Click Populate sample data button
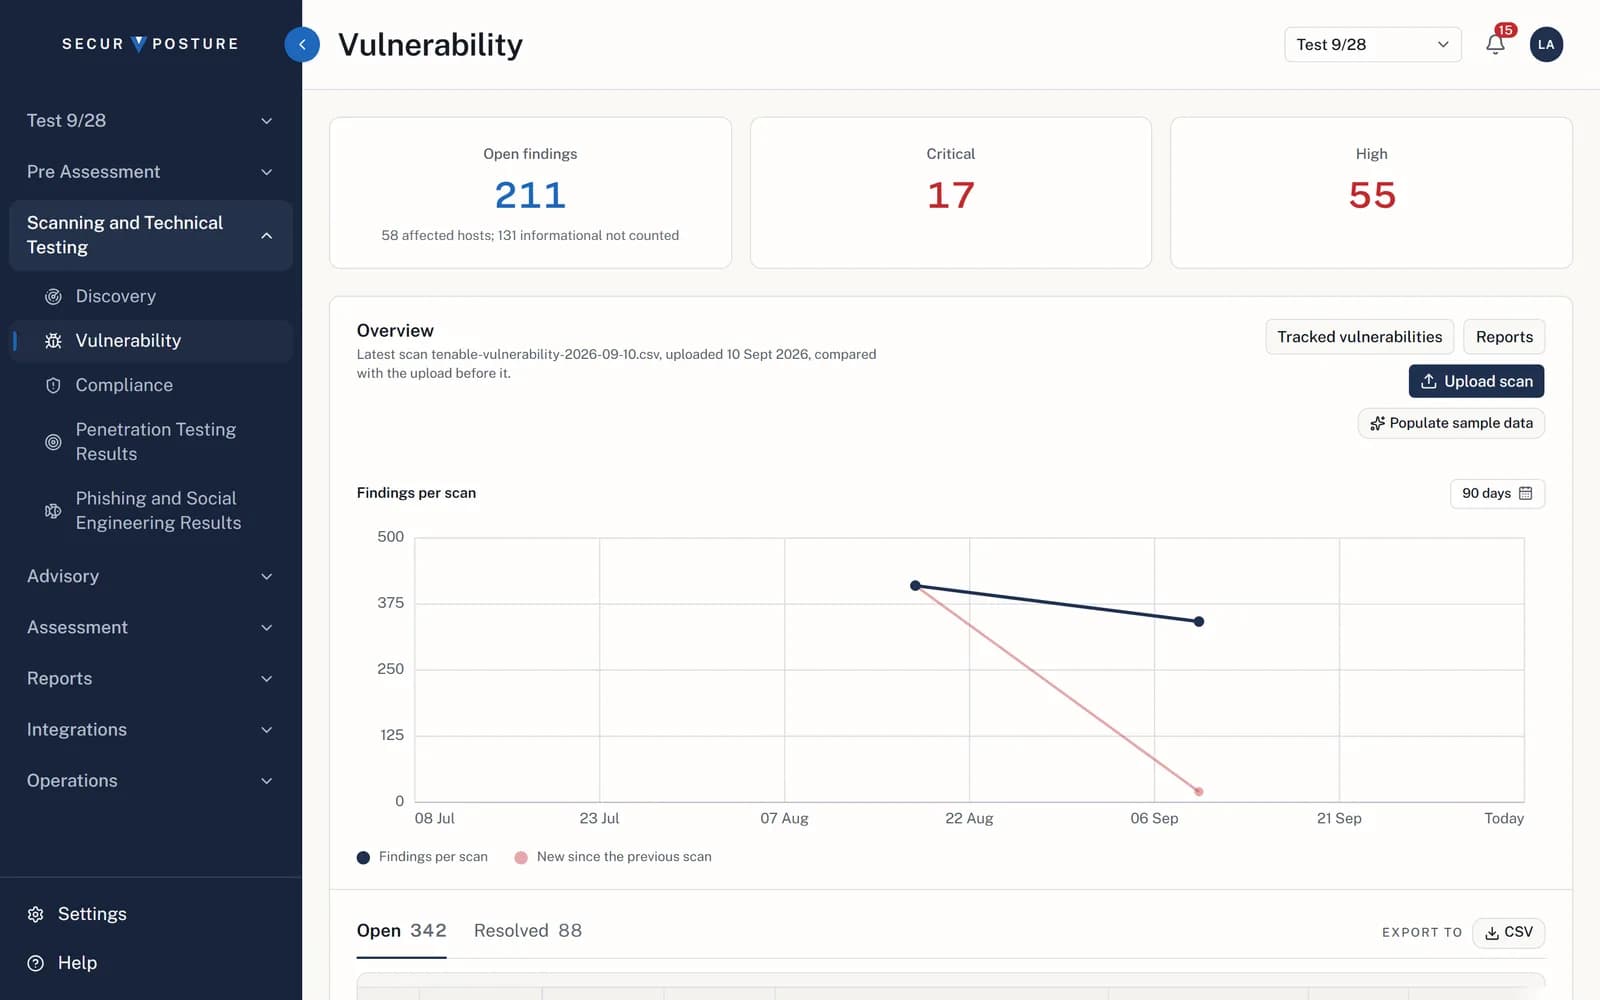This screenshot has height=1000, width=1600. [1451, 423]
